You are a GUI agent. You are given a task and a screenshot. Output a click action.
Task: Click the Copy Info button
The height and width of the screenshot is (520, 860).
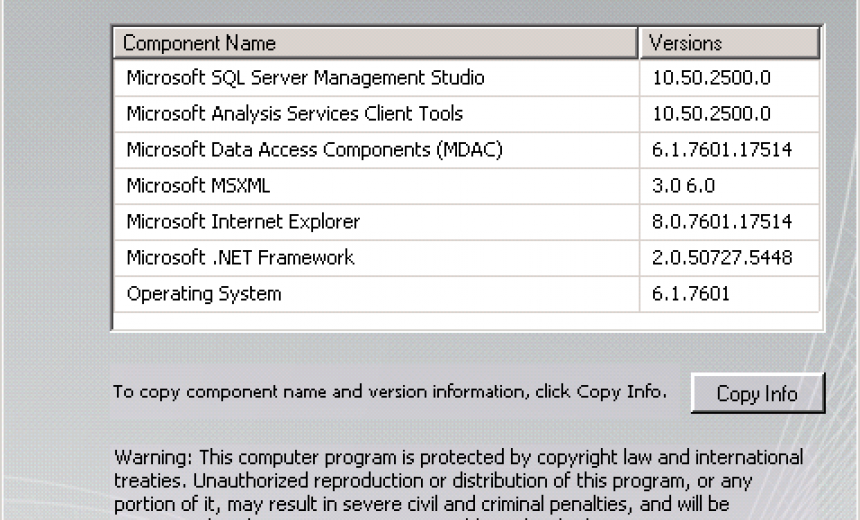coord(757,393)
